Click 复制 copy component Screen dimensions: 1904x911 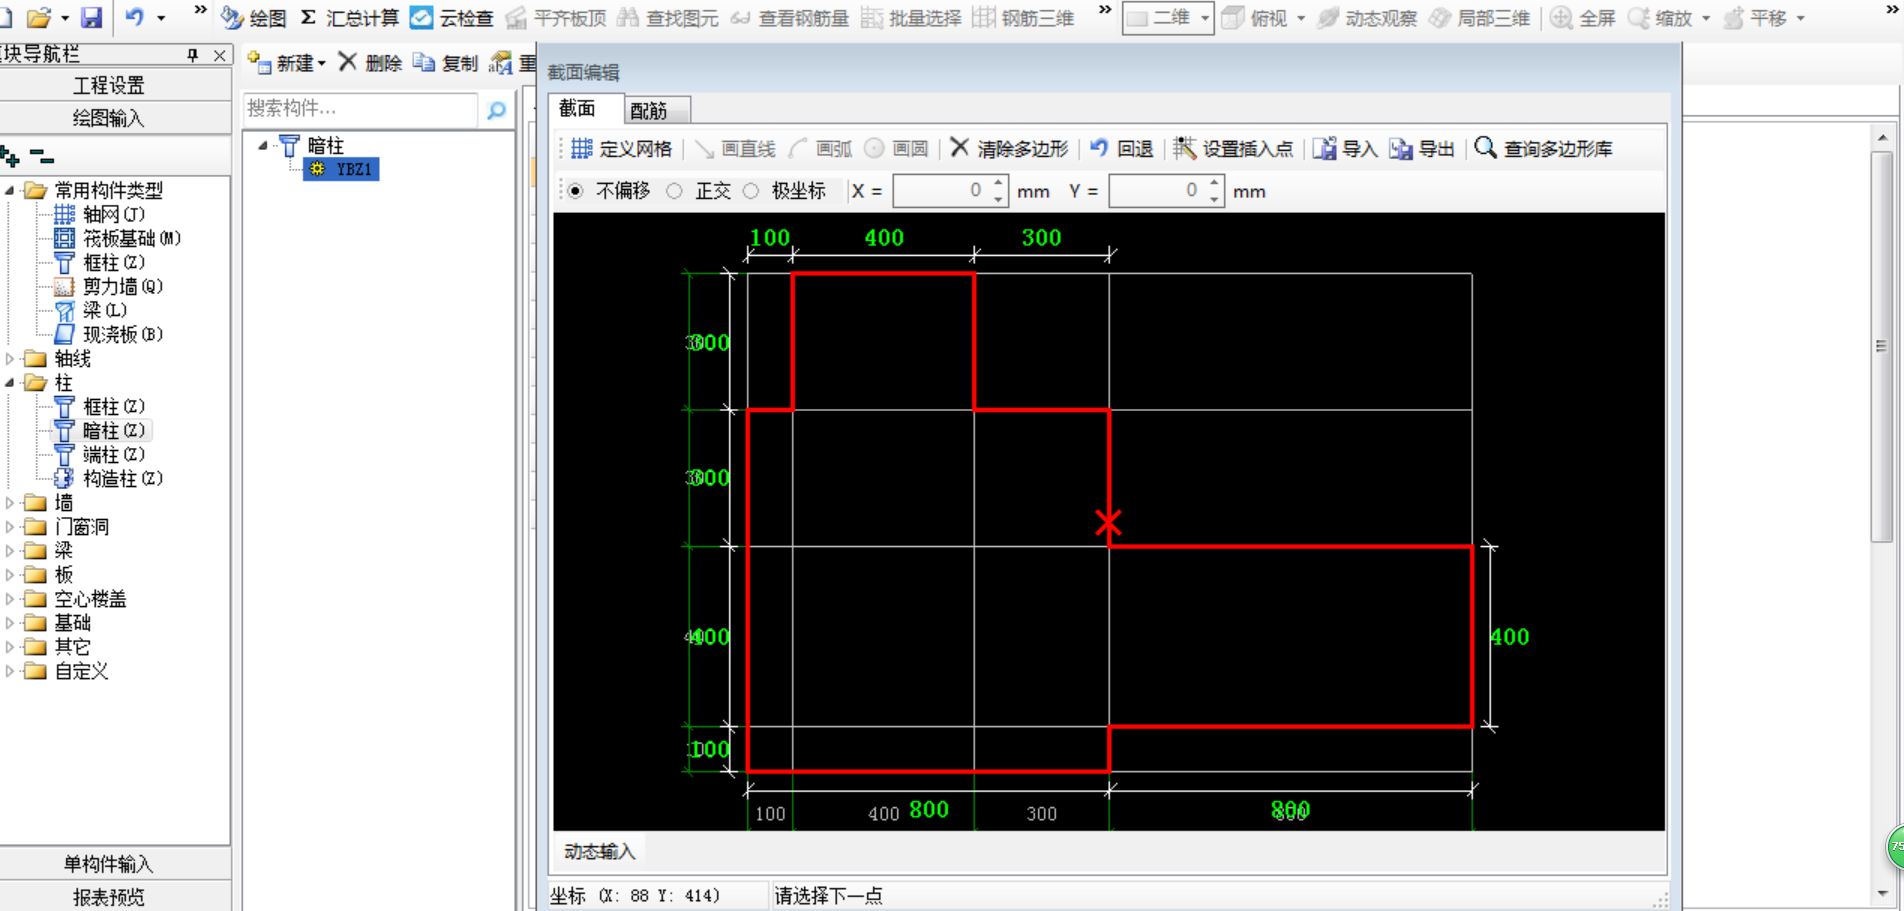446,63
